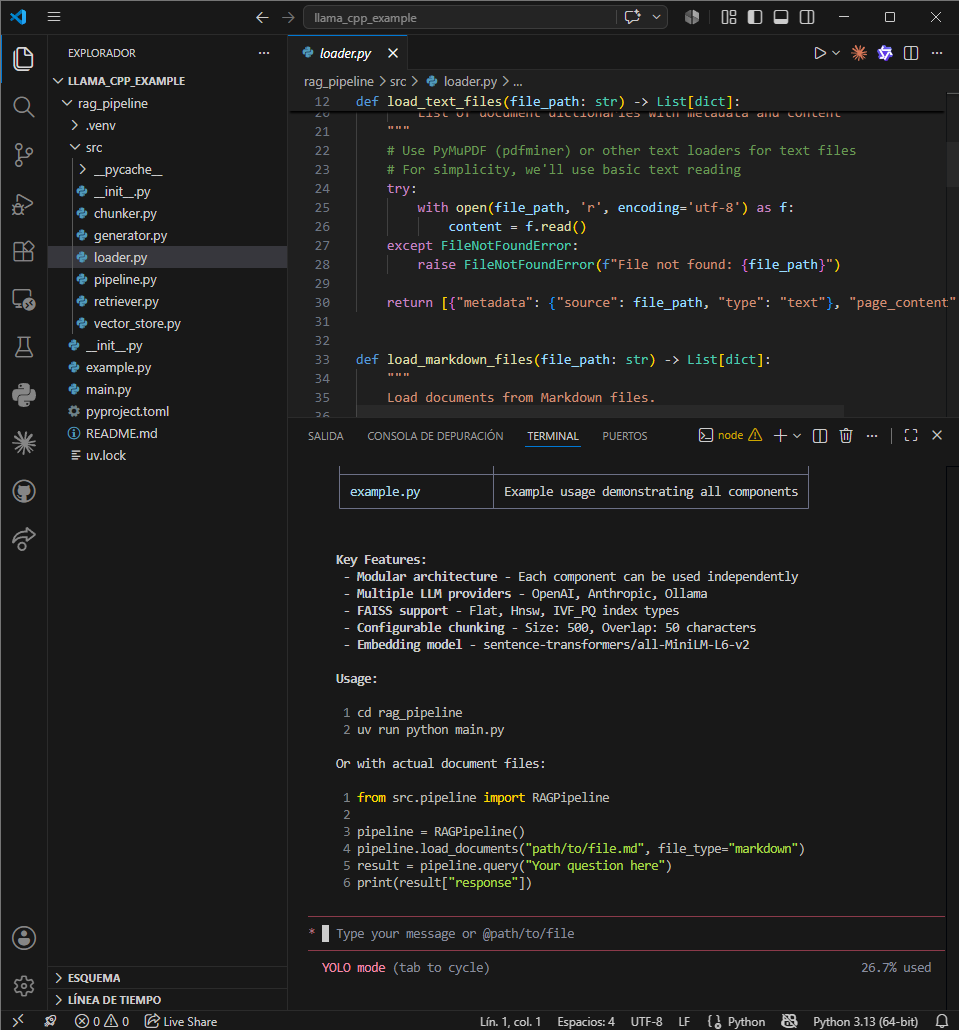959x1030 pixels.
Task: Go back with the left arrow
Action: [x=262, y=18]
